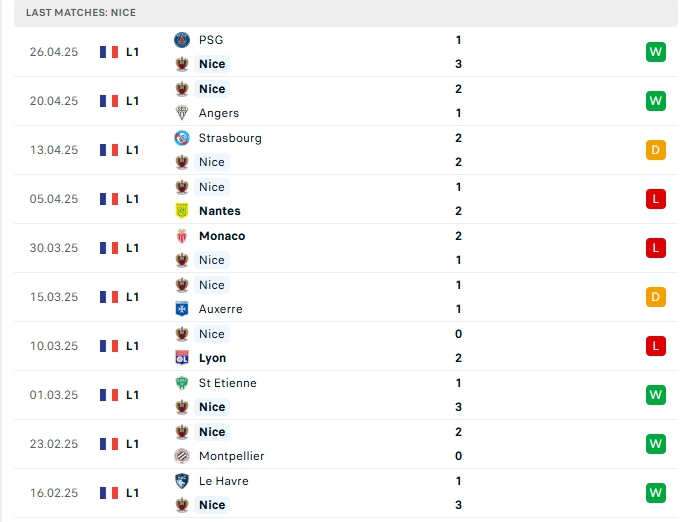Image resolution: width=685 pixels, height=522 pixels.
Task: Click the Strasbourg club logo
Action: (182, 138)
